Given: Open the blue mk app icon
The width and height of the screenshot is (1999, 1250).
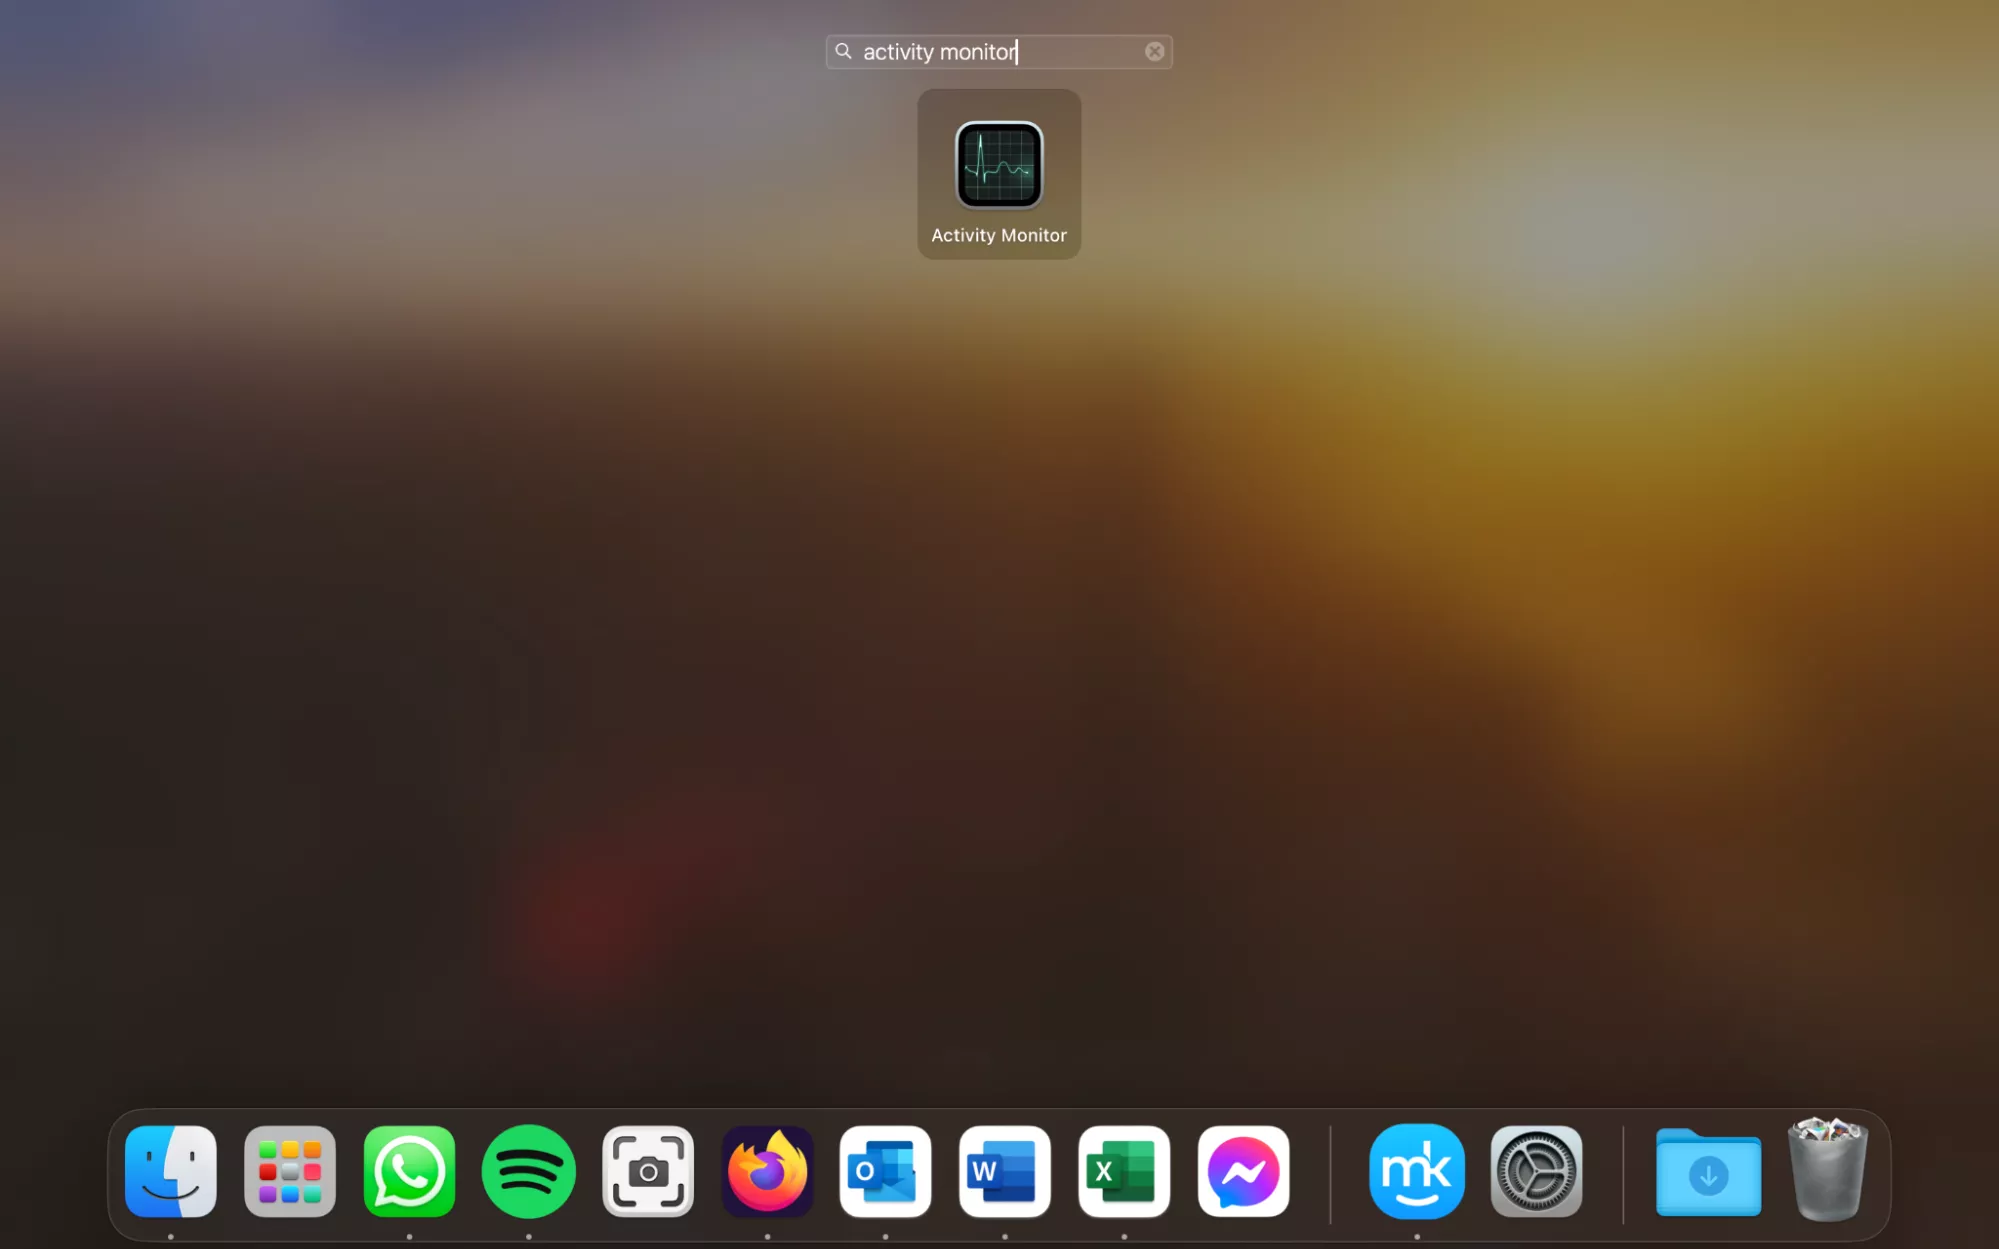Looking at the screenshot, I should [x=1416, y=1171].
